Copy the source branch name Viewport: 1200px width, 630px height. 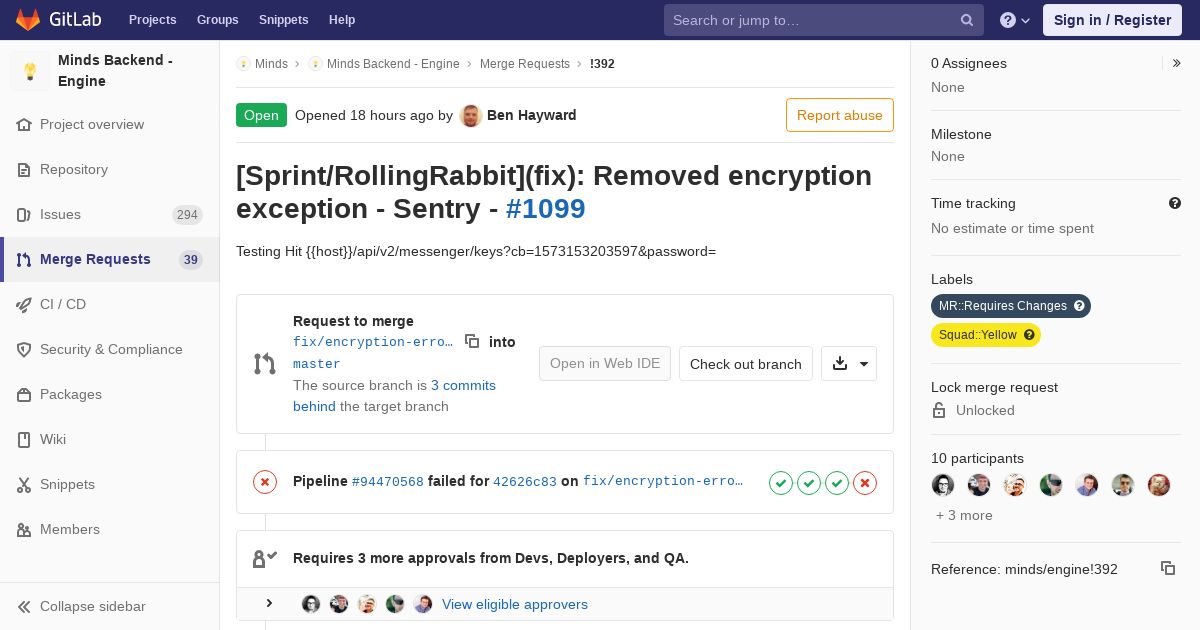[x=472, y=341]
